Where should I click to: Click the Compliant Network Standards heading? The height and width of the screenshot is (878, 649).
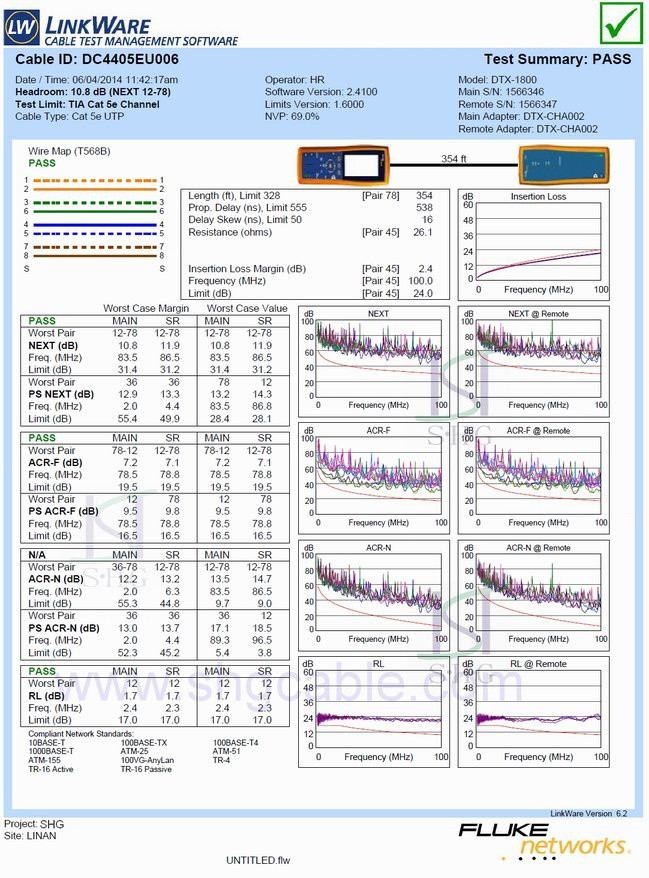81,734
